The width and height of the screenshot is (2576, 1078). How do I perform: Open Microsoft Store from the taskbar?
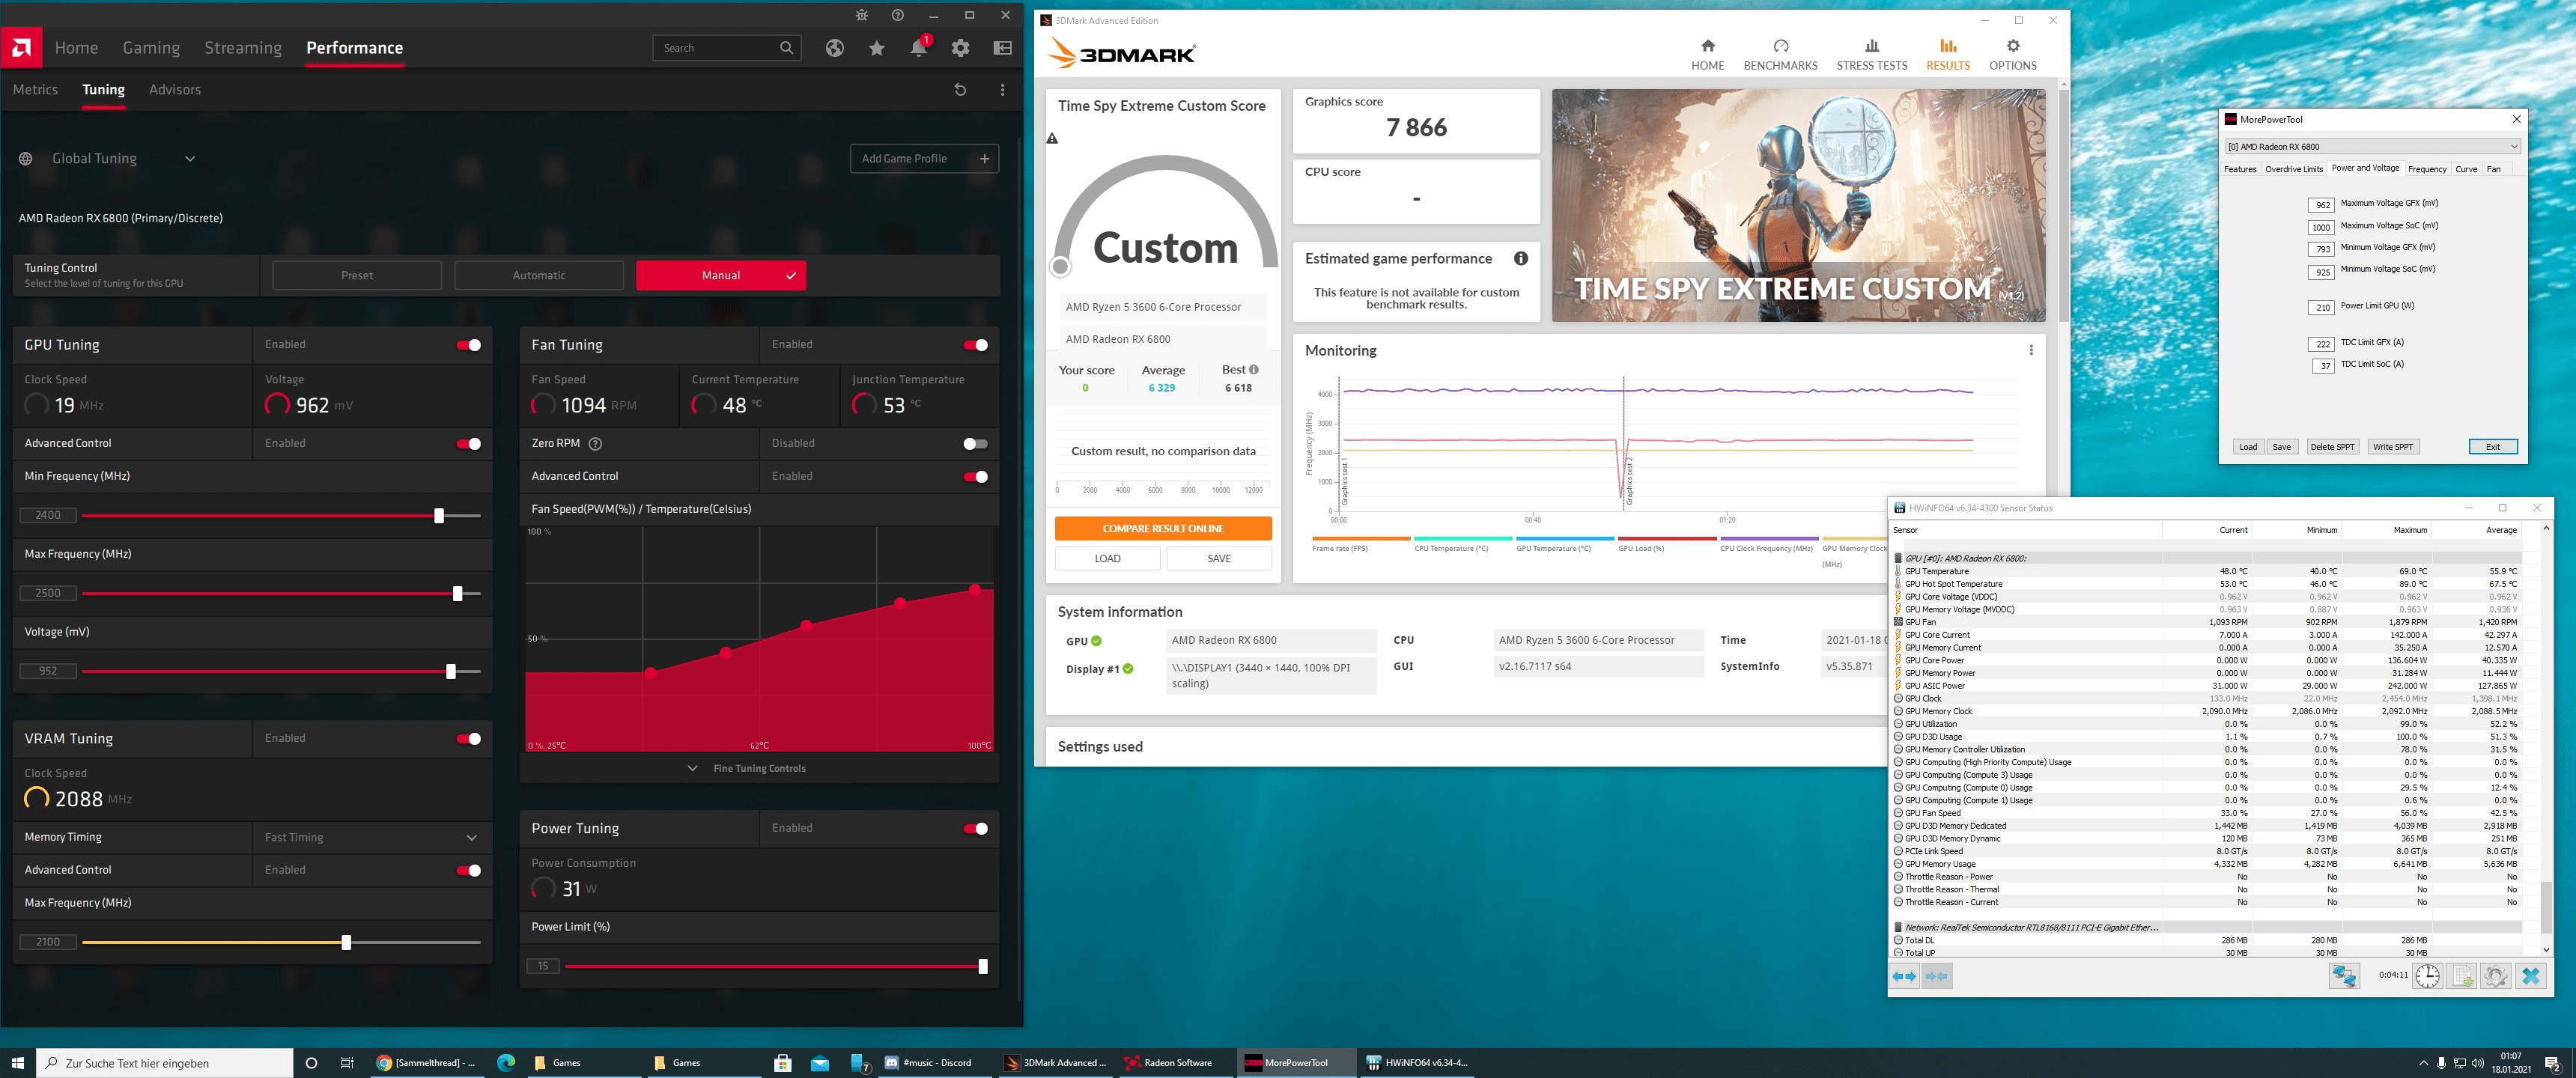783,1063
